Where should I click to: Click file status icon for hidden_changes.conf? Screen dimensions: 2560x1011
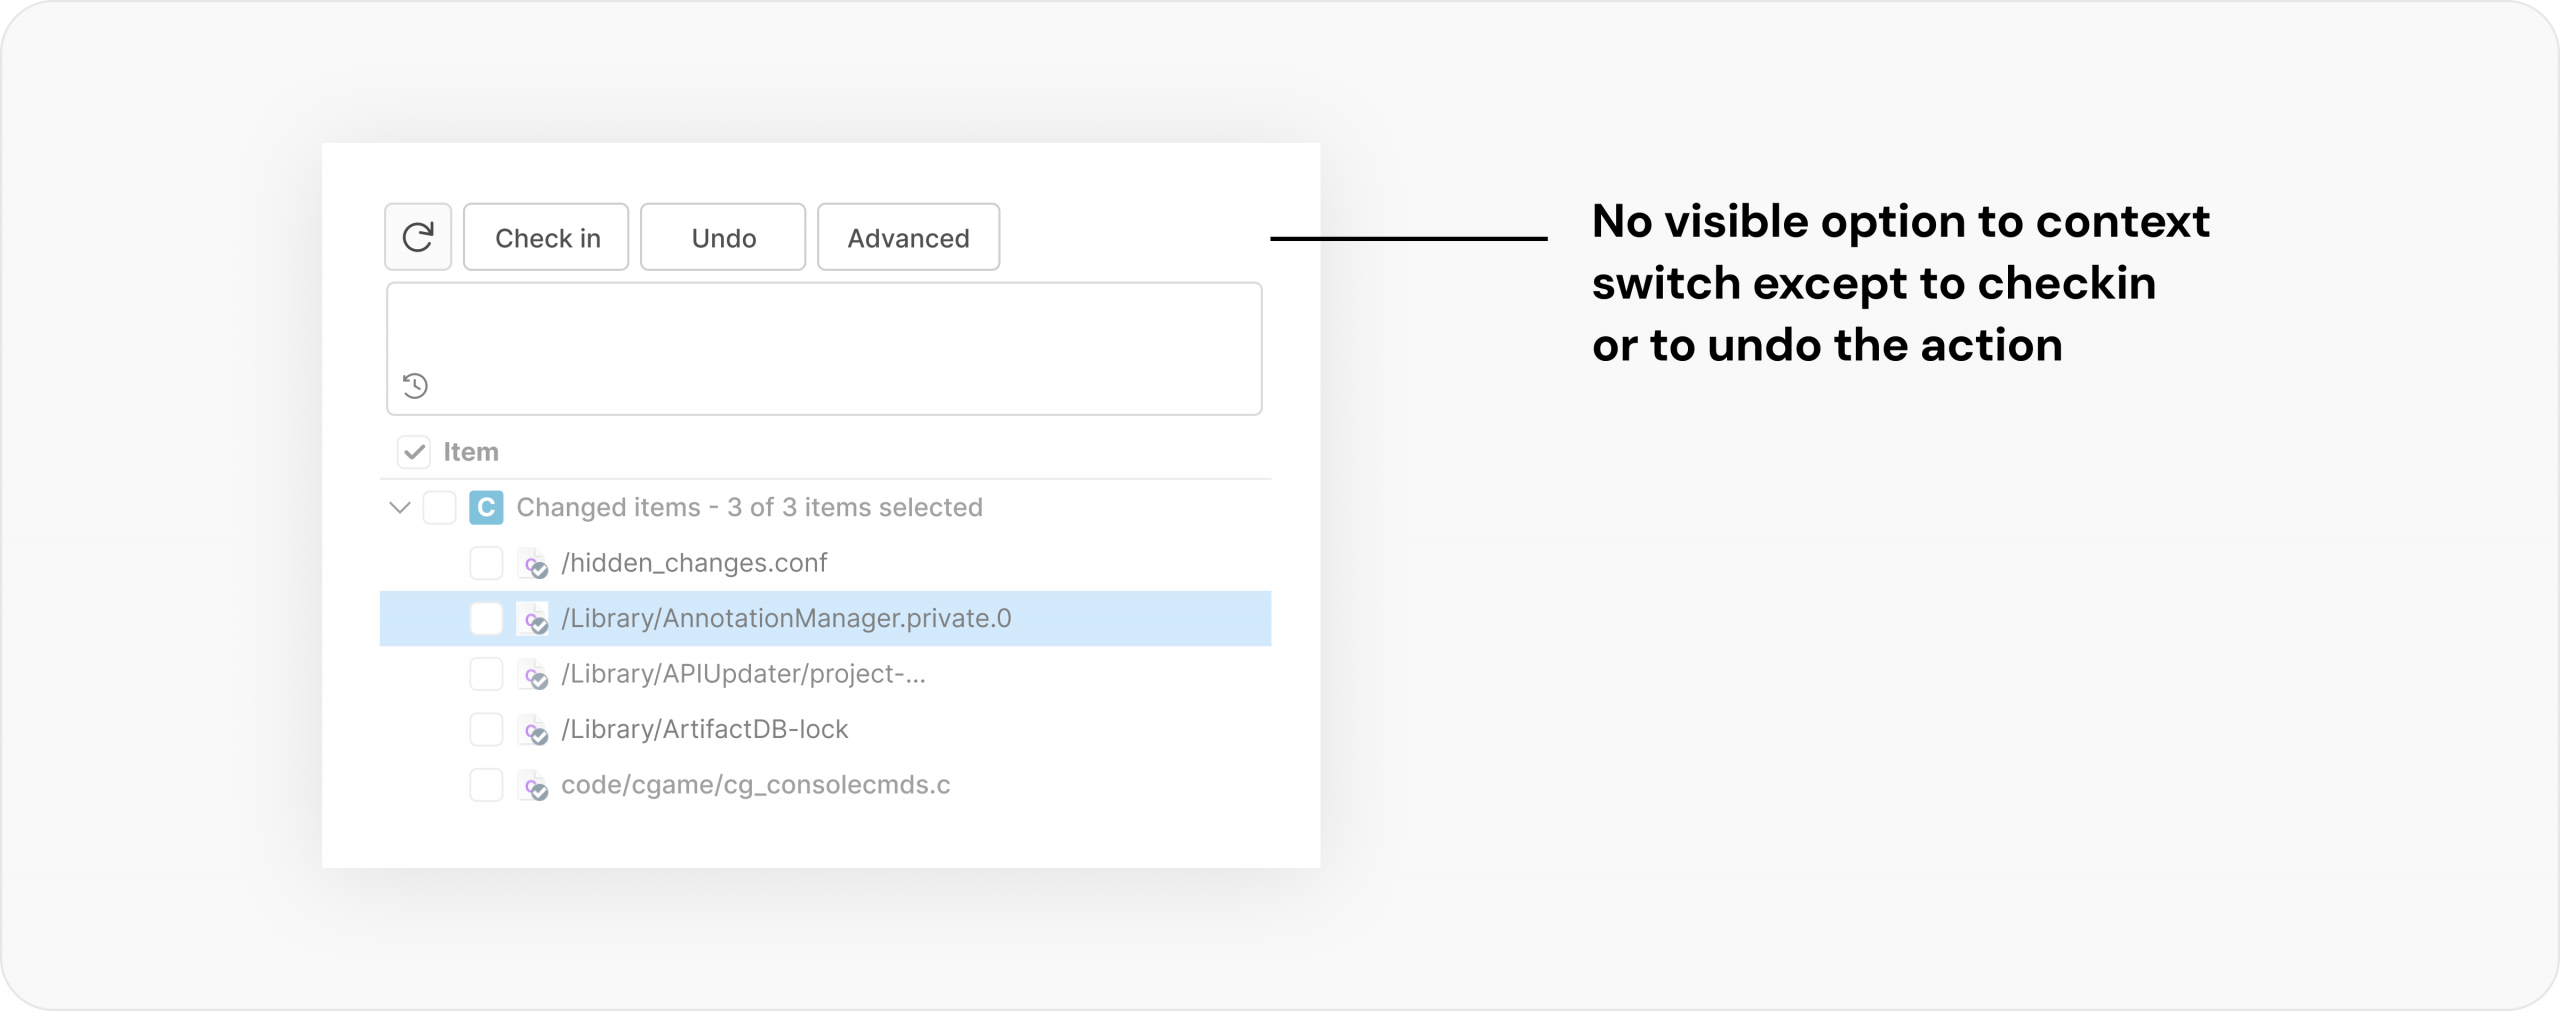tap(533, 563)
